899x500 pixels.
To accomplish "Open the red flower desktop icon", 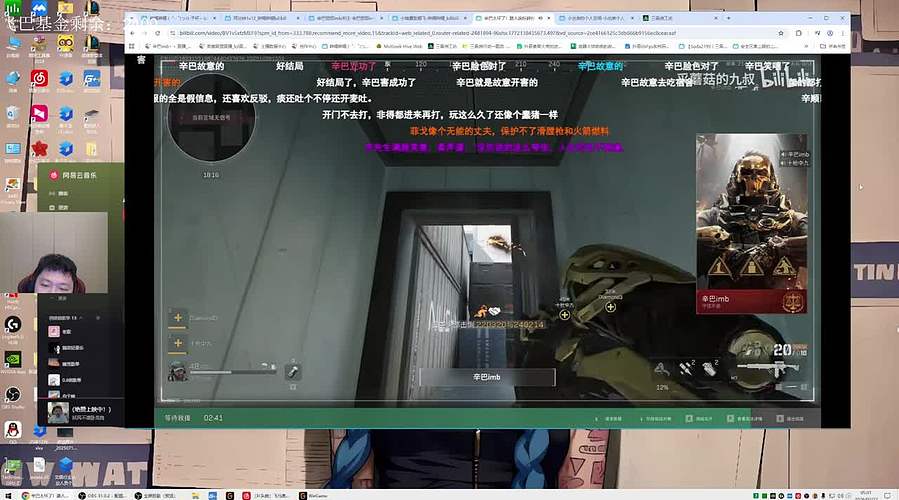I will [x=39, y=150].
